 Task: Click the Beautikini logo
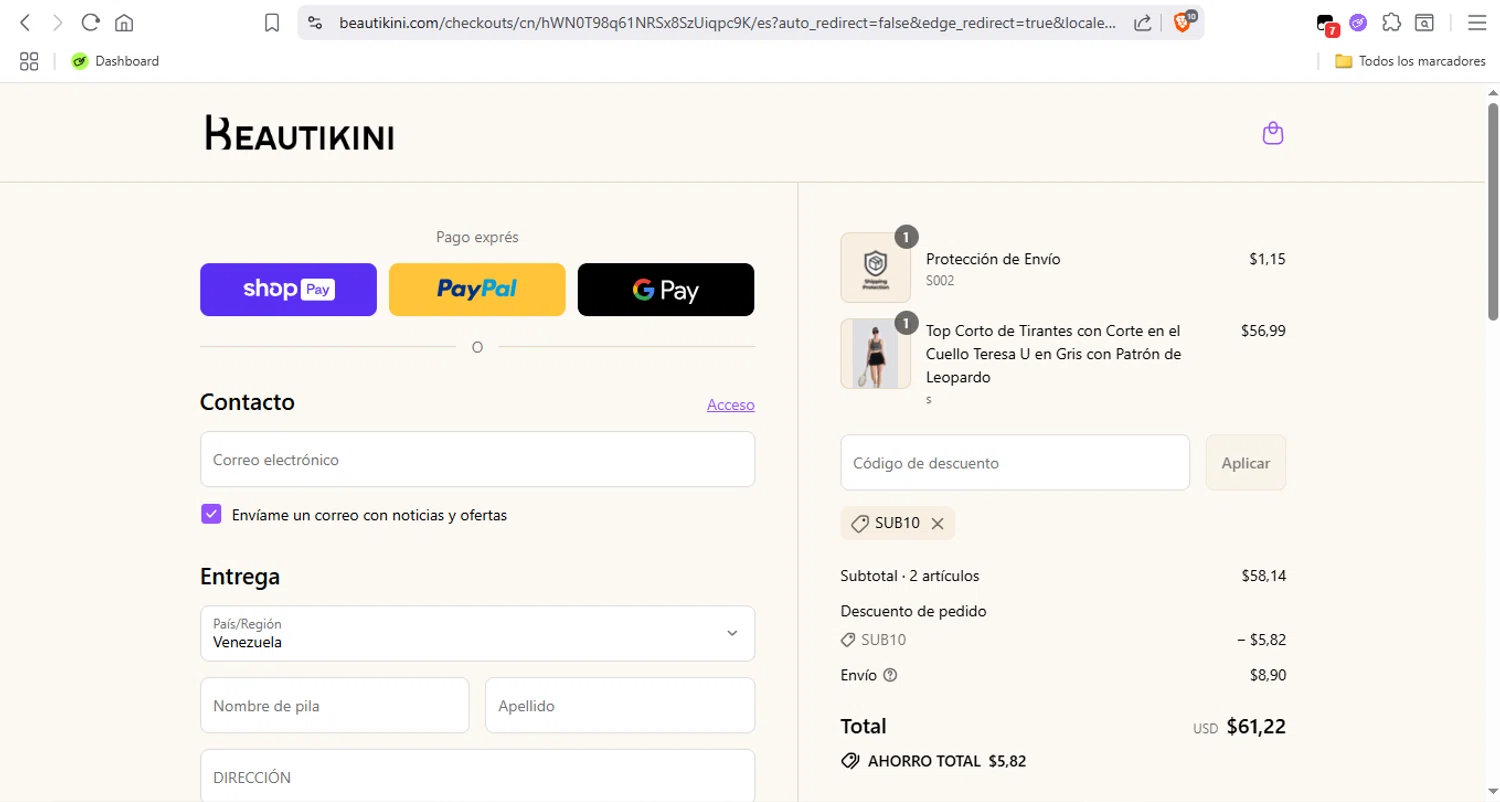tap(299, 133)
